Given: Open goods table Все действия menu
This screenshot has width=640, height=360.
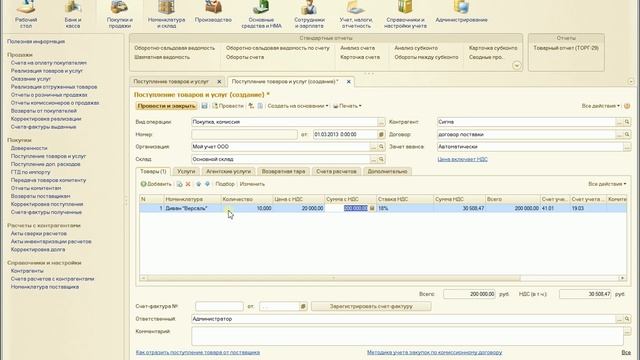Looking at the screenshot, I should [607, 184].
